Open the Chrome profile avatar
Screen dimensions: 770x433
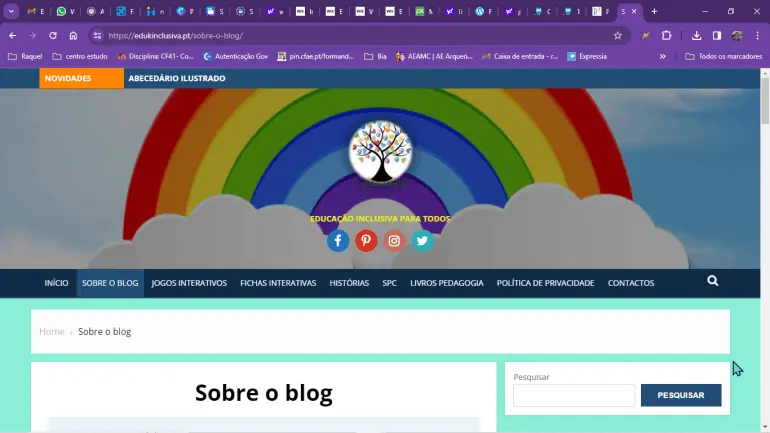click(x=737, y=35)
